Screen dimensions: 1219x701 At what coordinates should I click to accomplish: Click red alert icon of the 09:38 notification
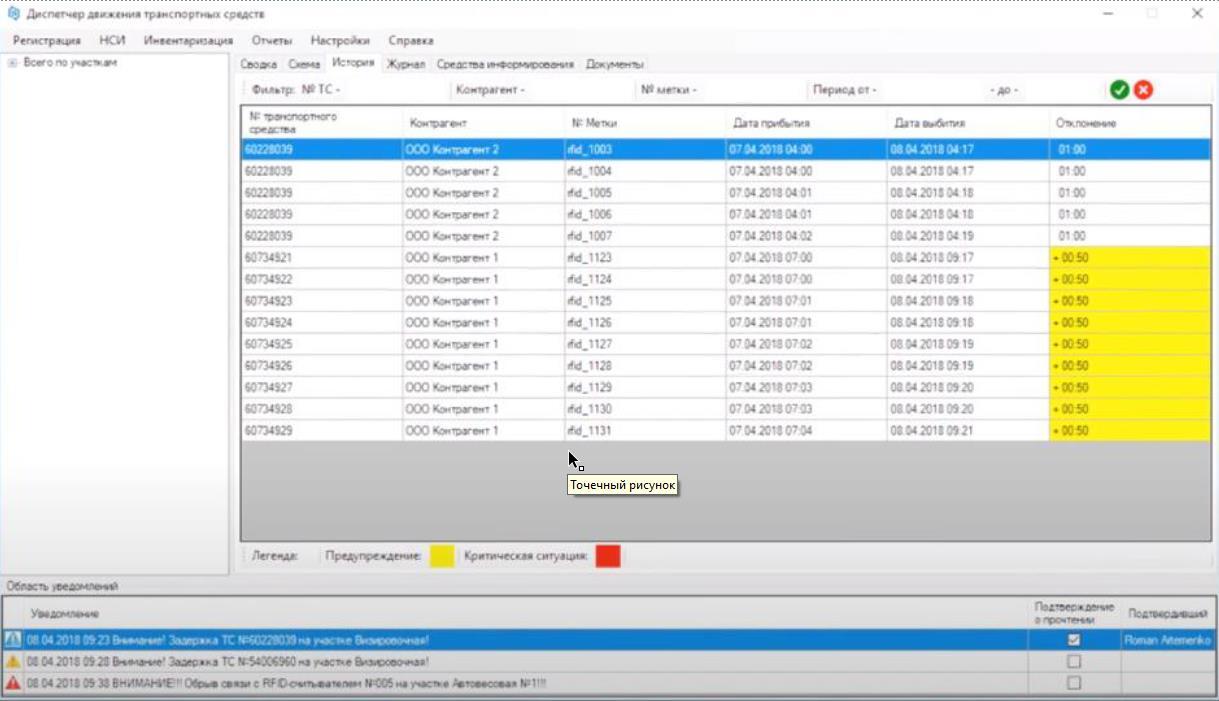click(x=12, y=684)
